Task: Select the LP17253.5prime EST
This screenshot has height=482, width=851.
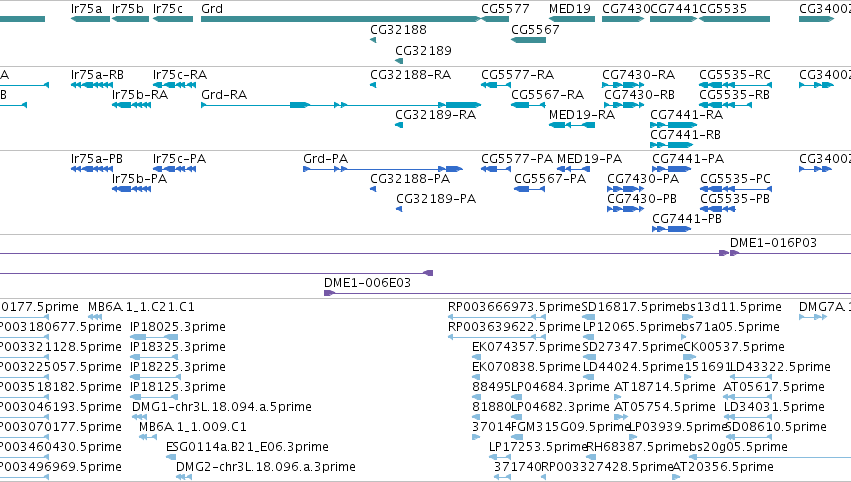Action: tap(500, 456)
